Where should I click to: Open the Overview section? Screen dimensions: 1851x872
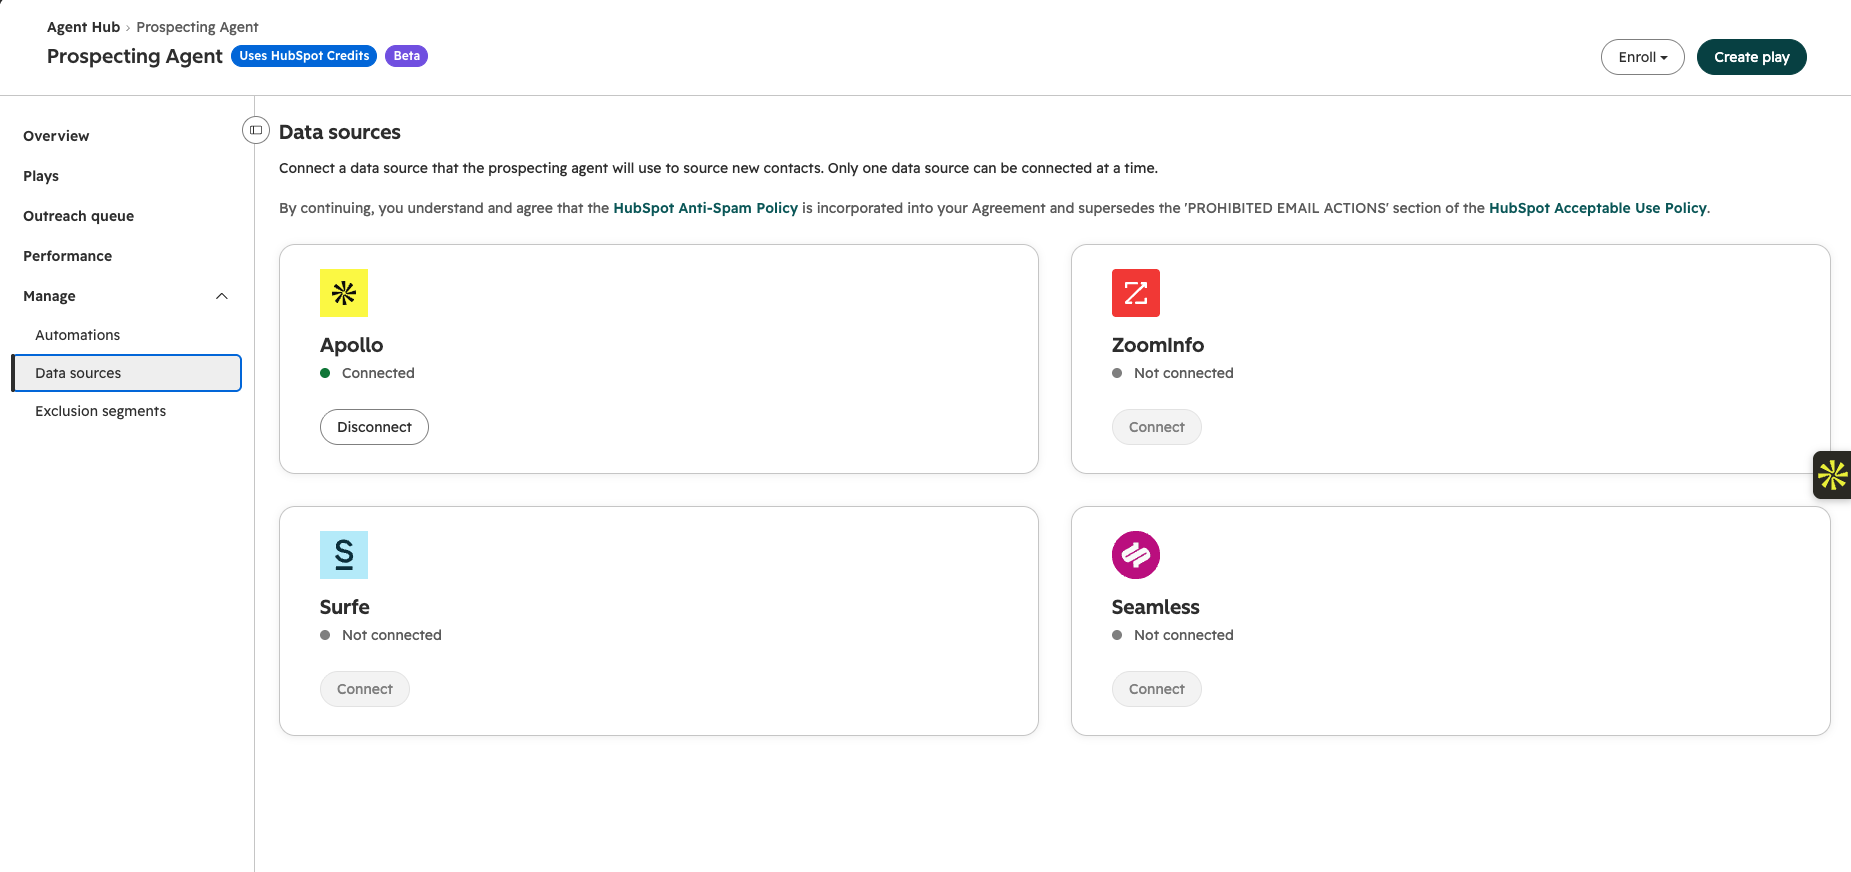[x=56, y=136]
